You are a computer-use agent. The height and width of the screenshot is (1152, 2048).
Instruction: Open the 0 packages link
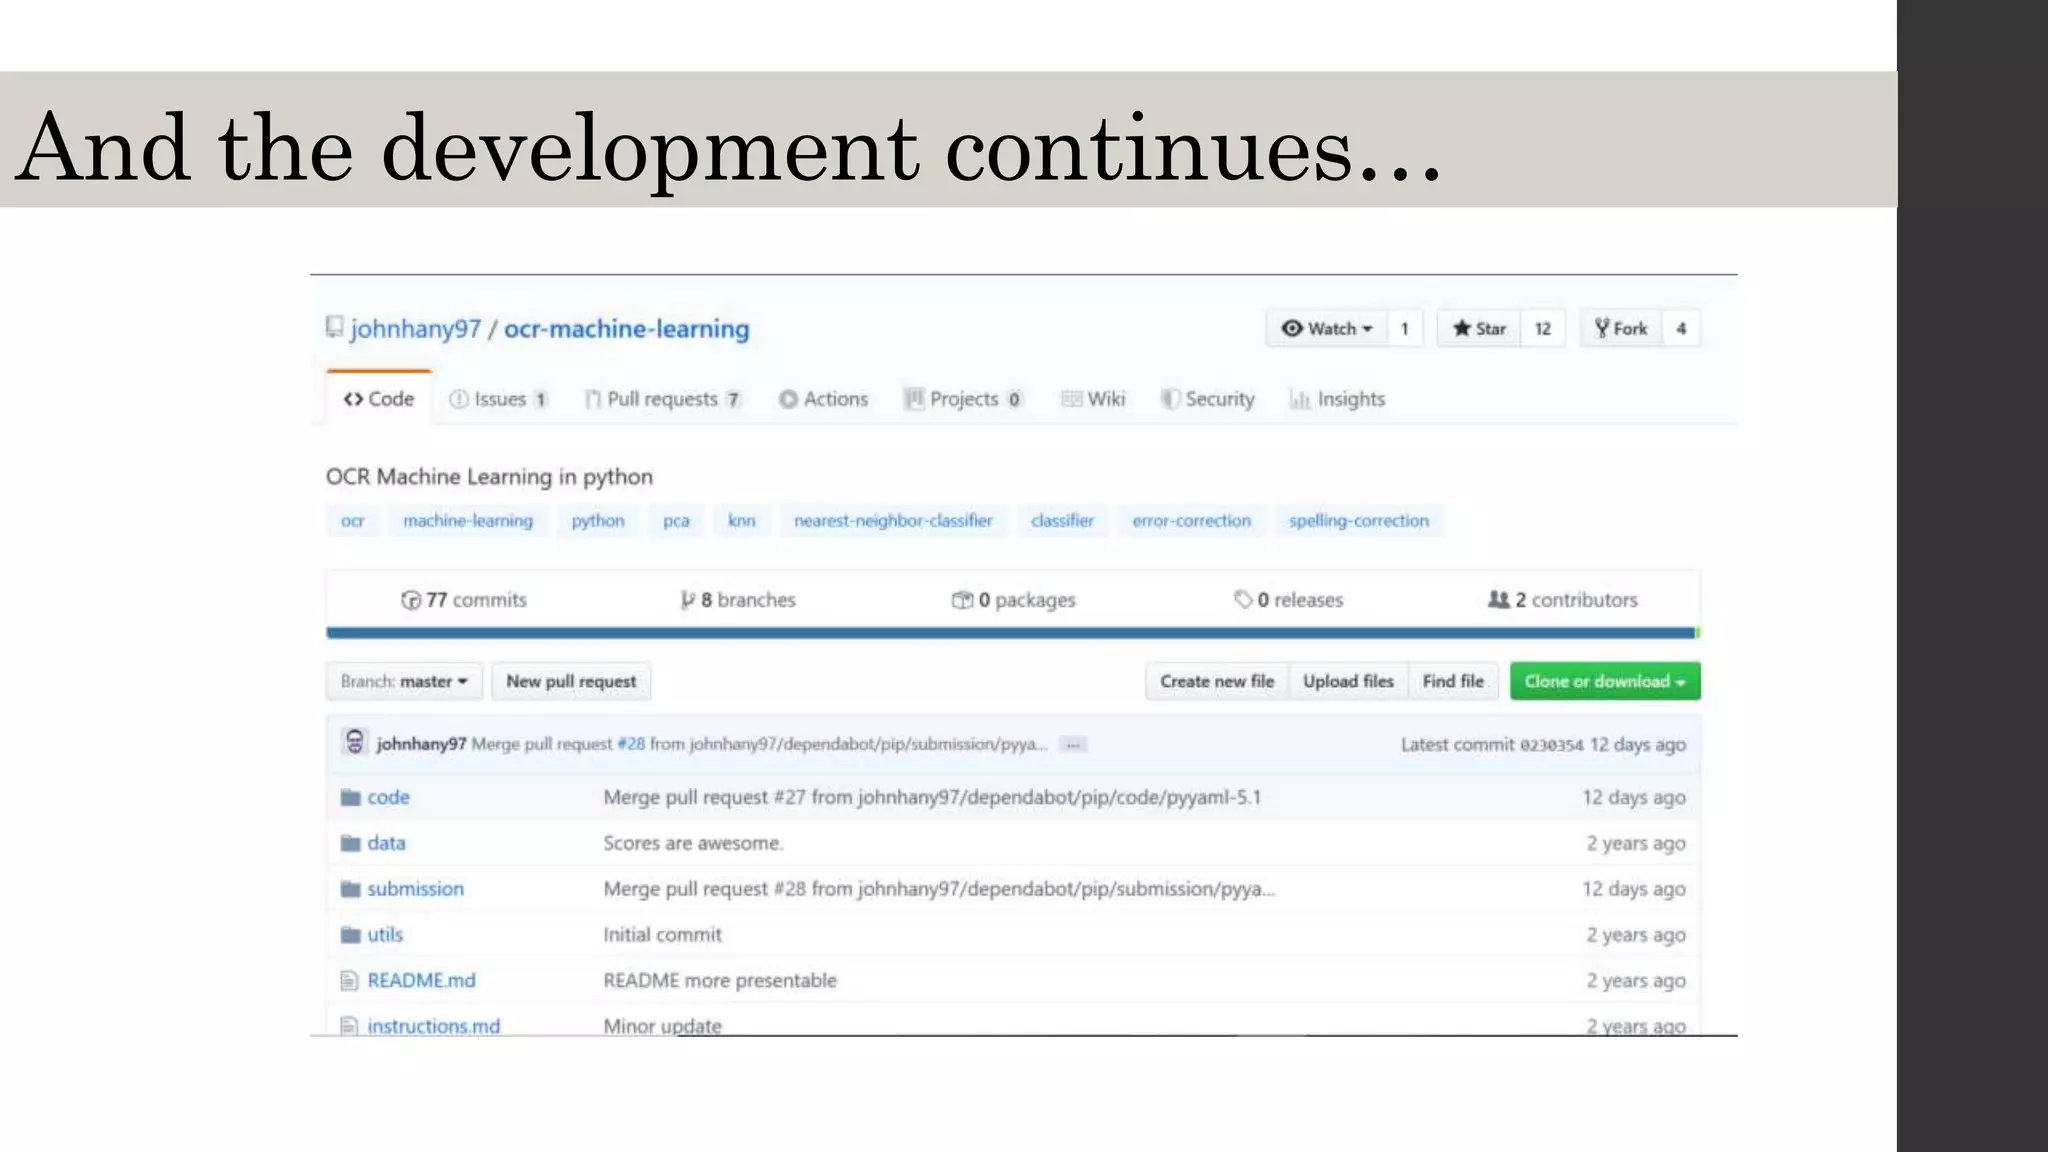click(x=1014, y=600)
